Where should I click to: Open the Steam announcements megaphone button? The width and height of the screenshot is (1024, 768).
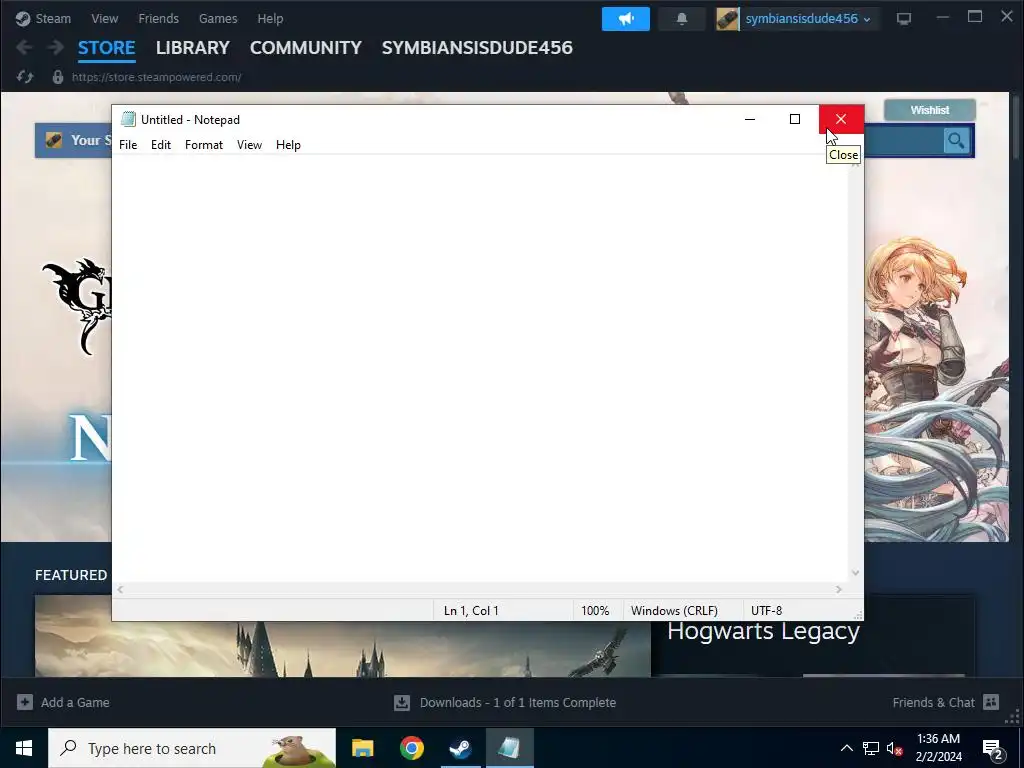[x=626, y=19]
